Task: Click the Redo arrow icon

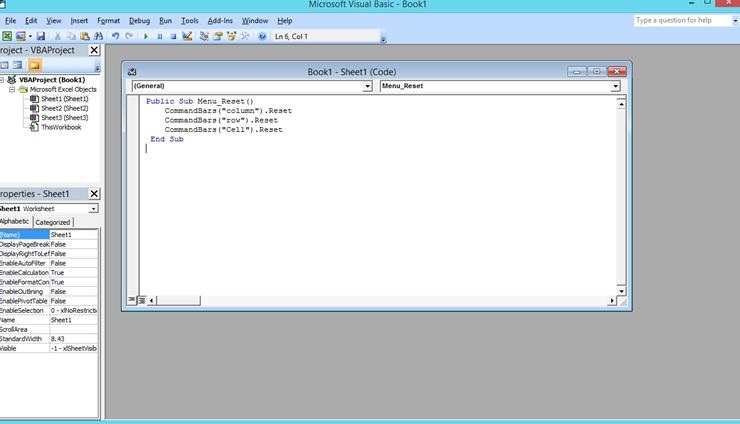Action: coord(129,36)
